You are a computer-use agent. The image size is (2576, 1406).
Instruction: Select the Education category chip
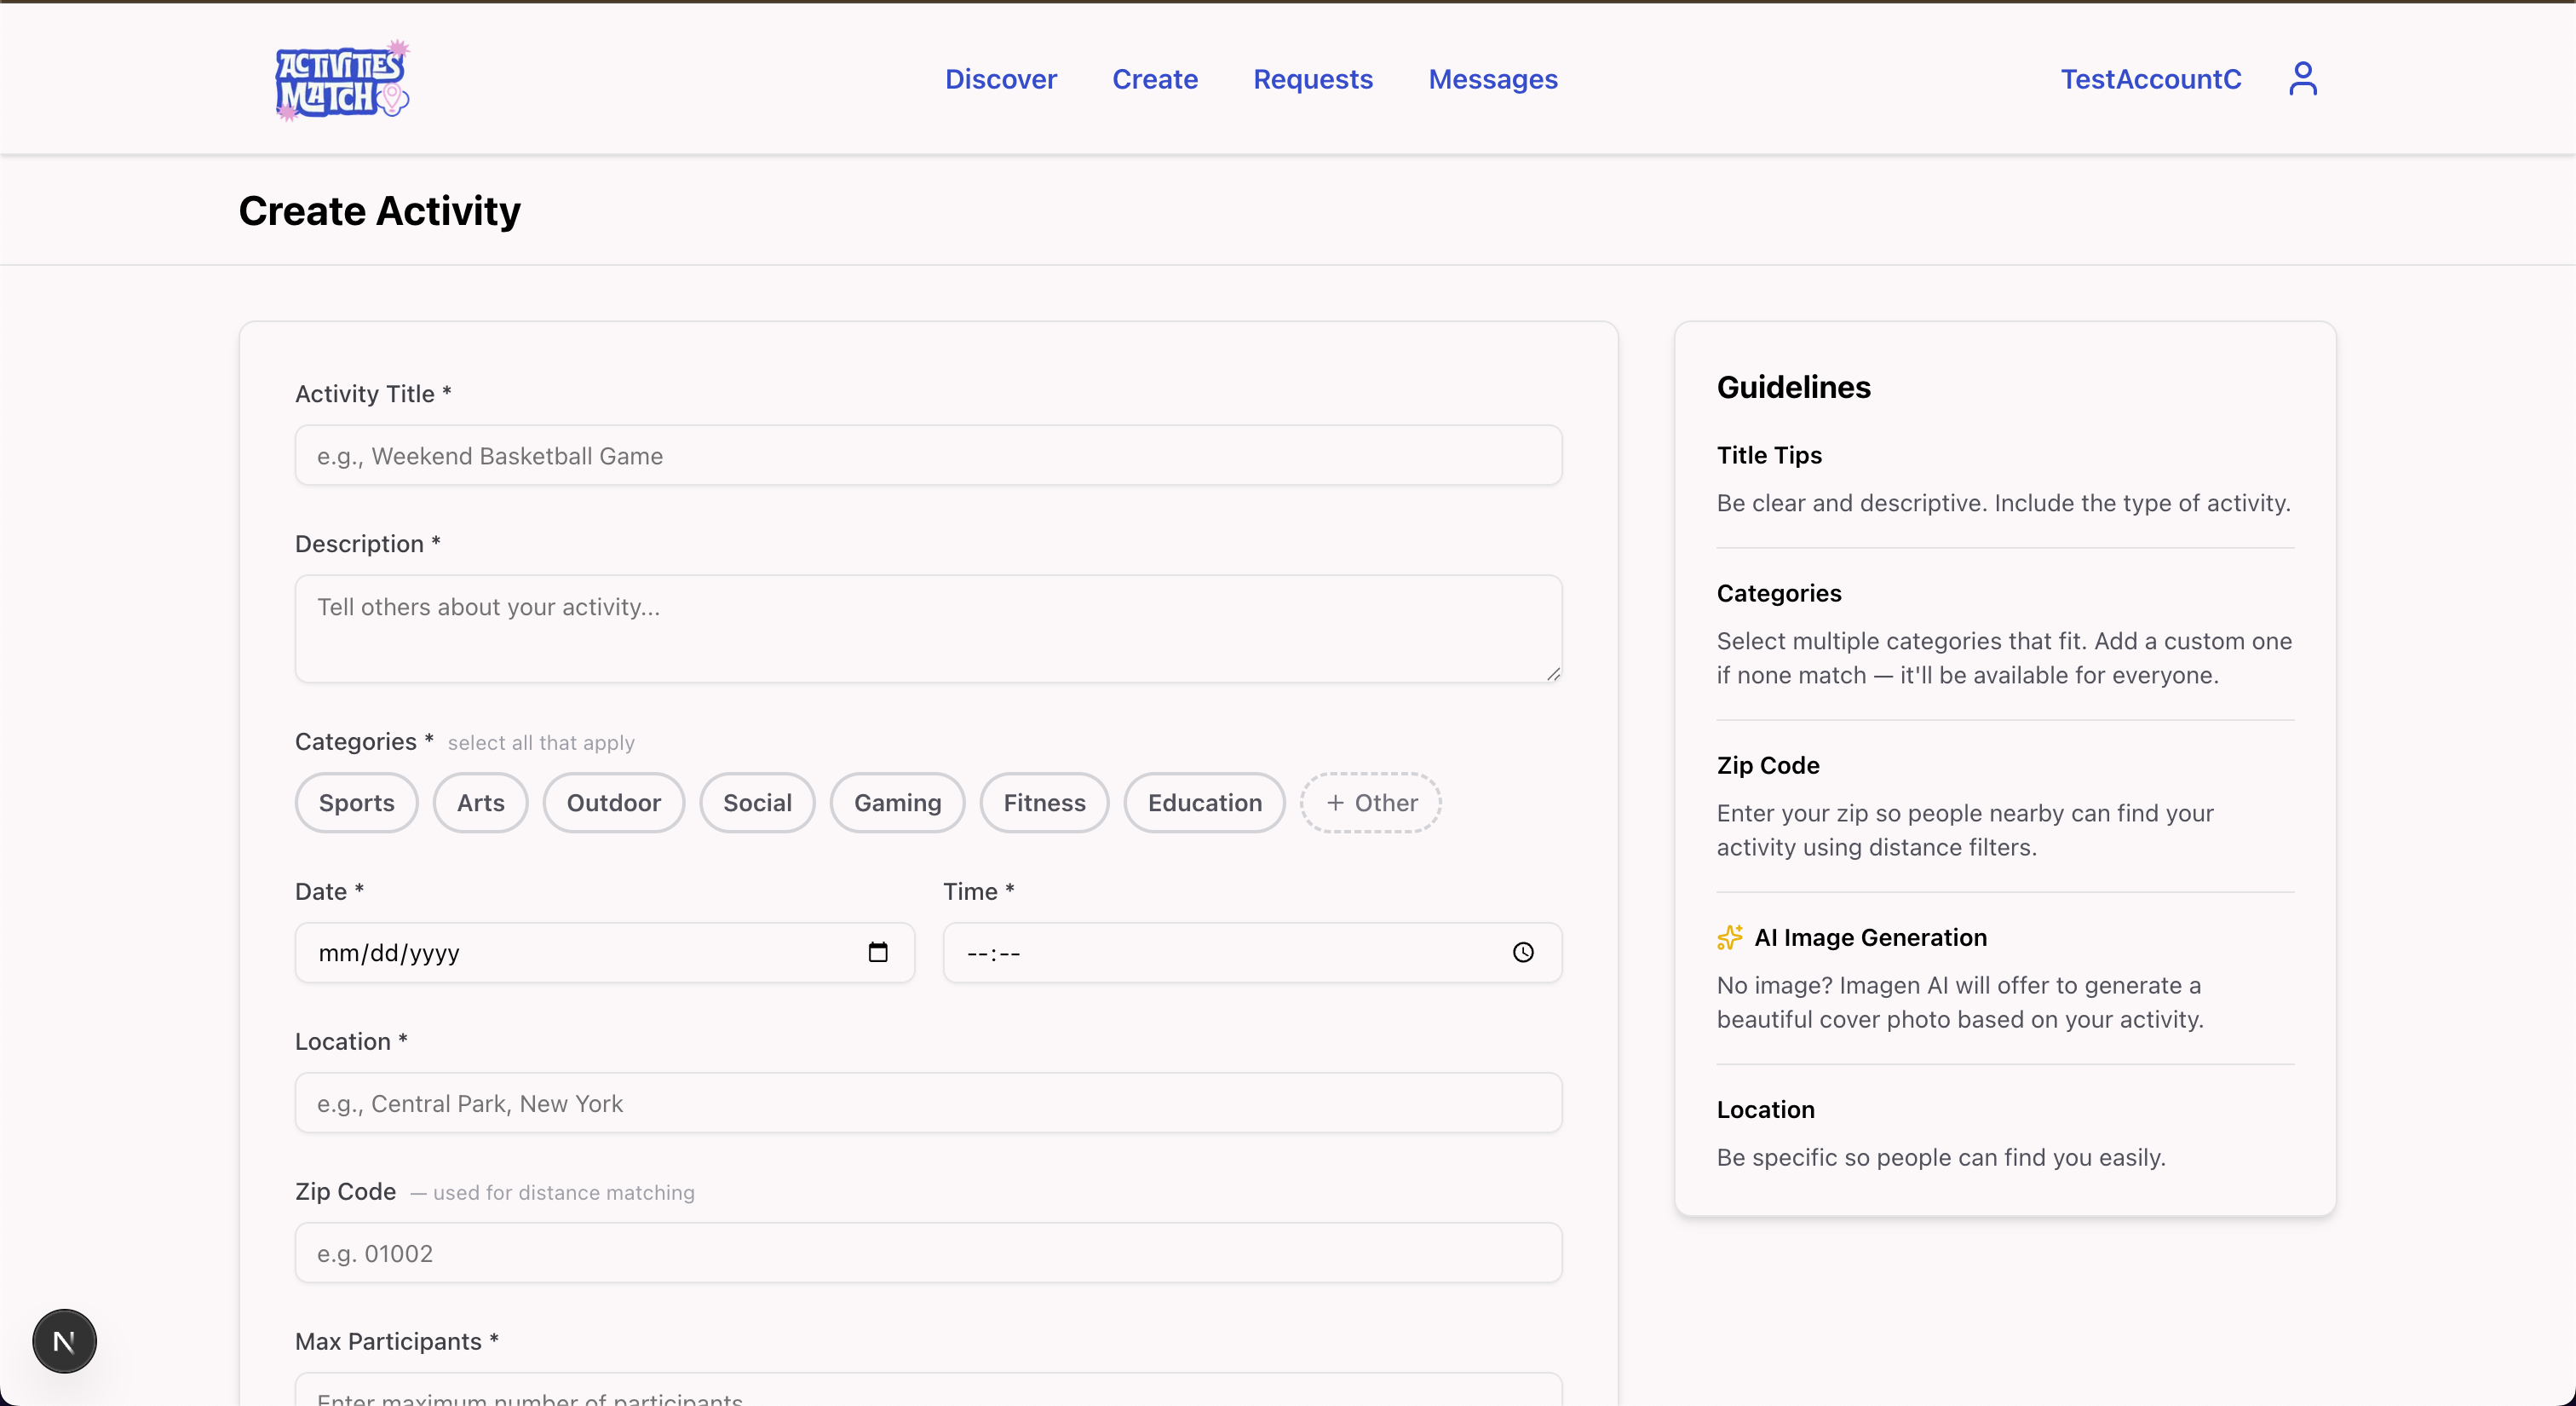pyautogui.click(x=1204, y=802)
